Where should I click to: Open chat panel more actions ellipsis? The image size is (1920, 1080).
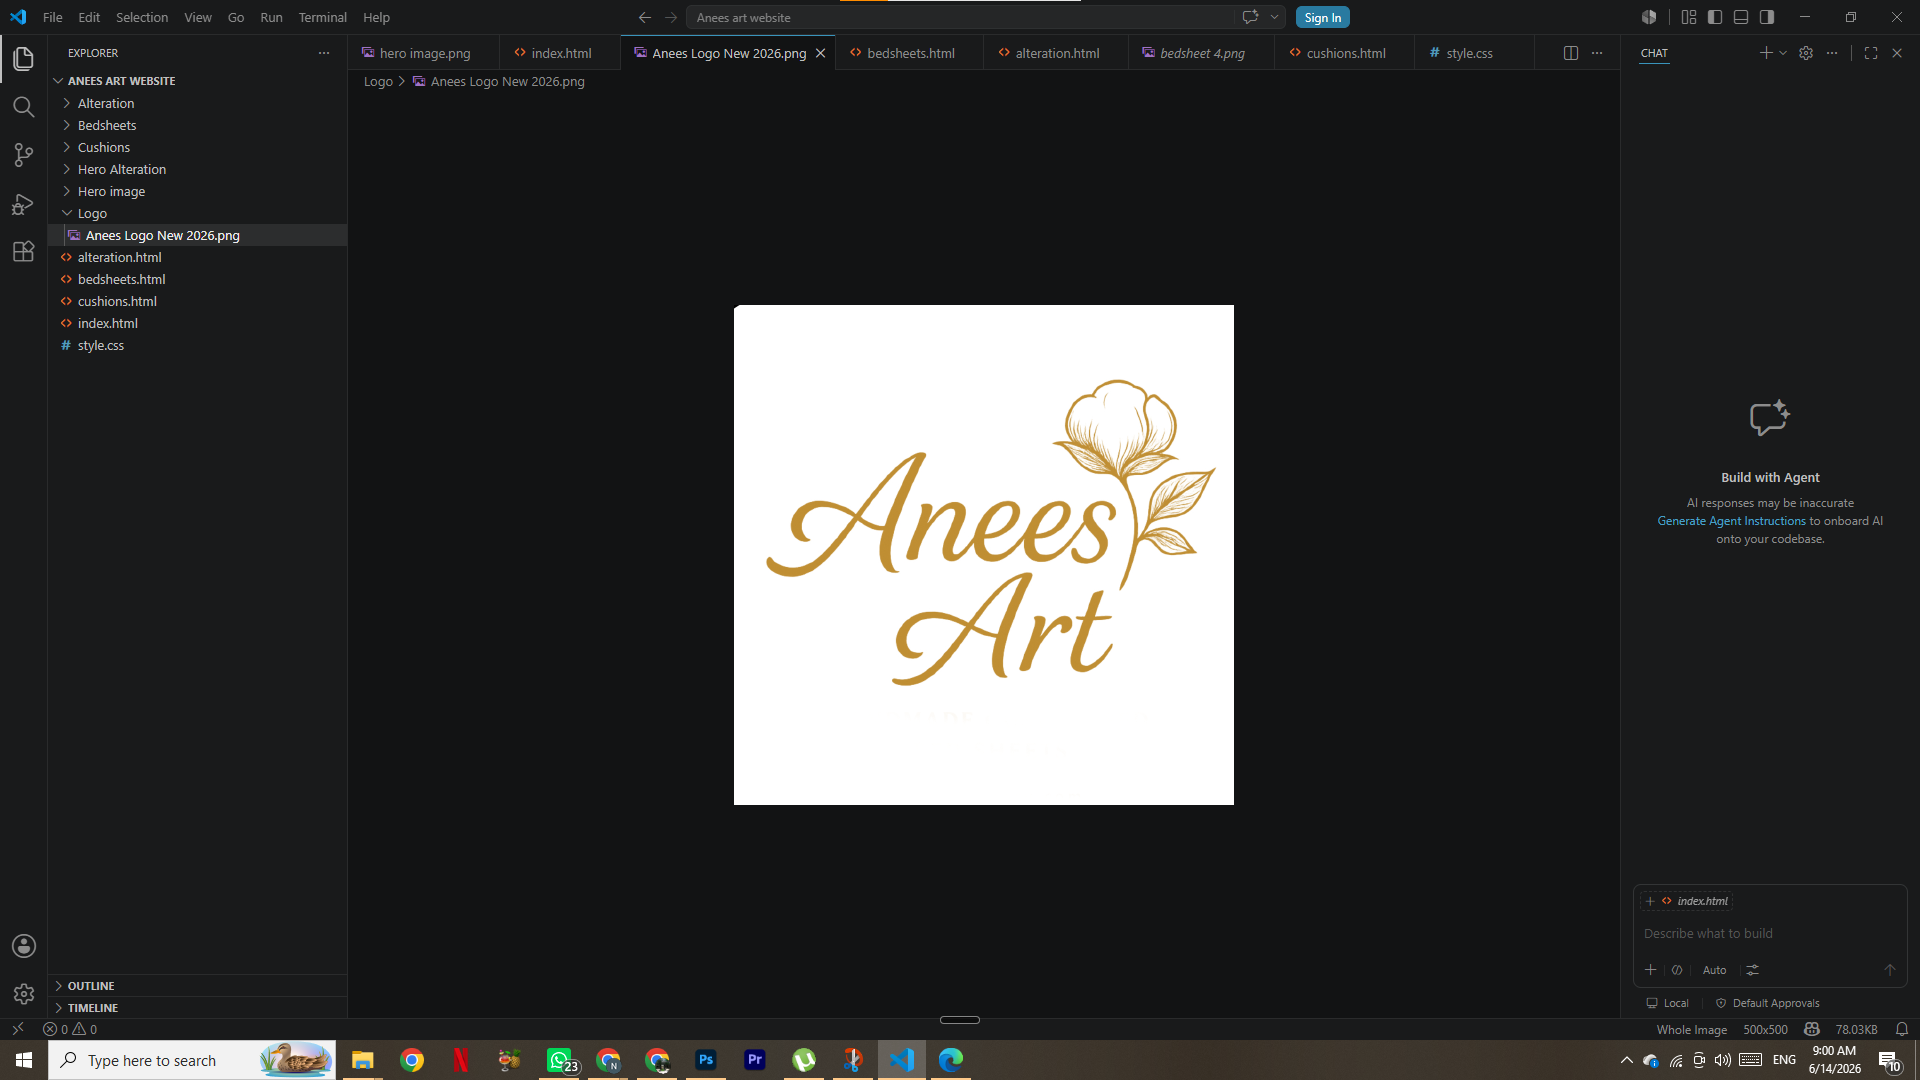(x=1832, y=53)
